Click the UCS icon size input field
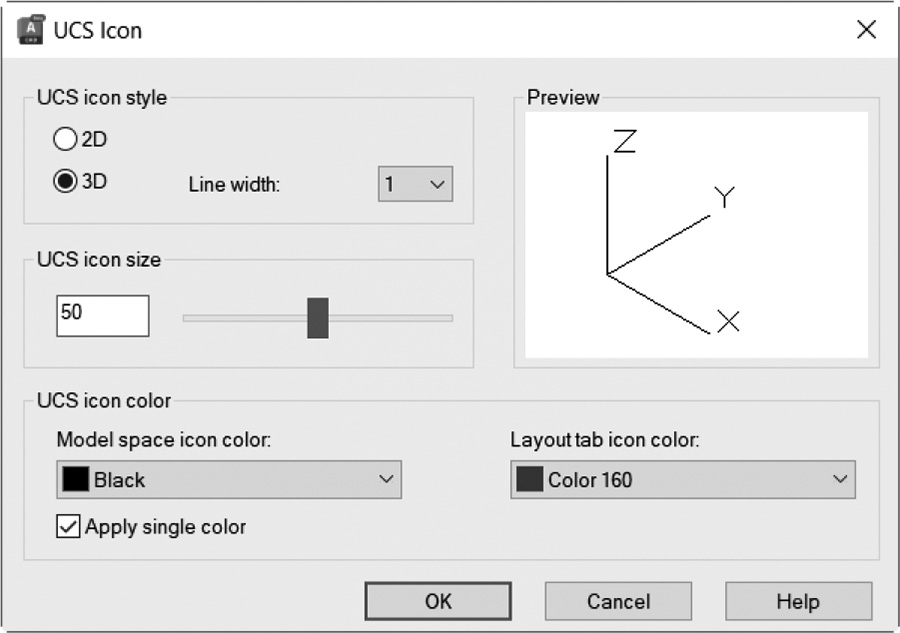 (103, 316)
